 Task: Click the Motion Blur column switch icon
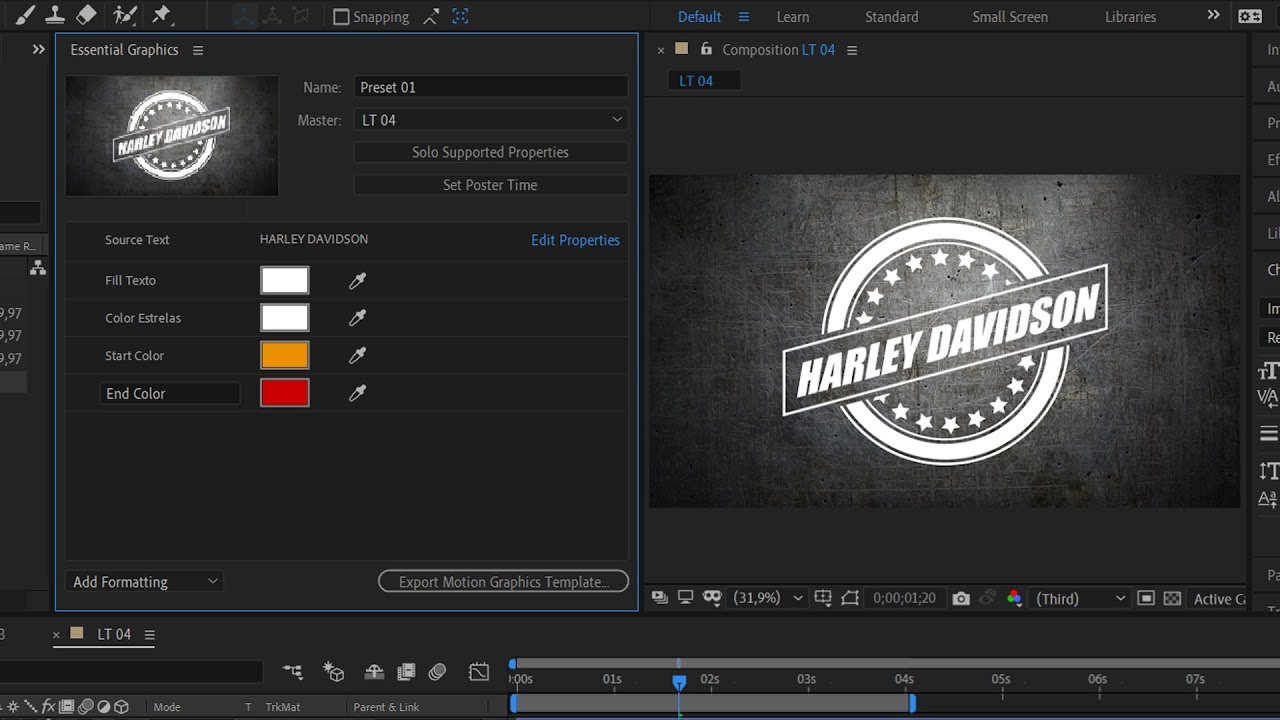coord(85,707)
